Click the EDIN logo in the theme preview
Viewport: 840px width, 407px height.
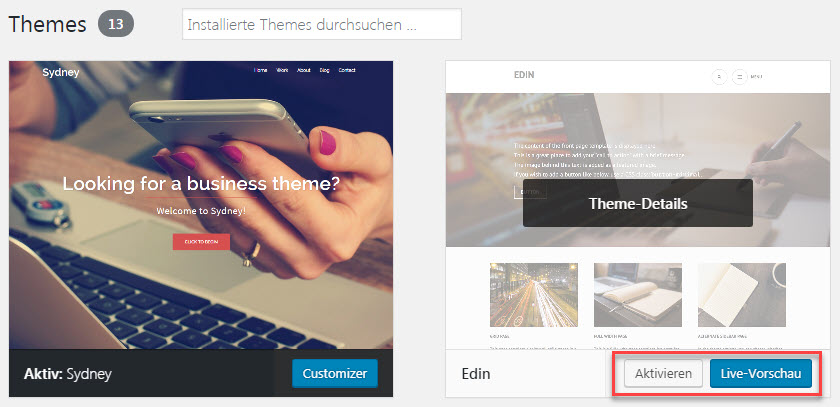tap(524, 75)
